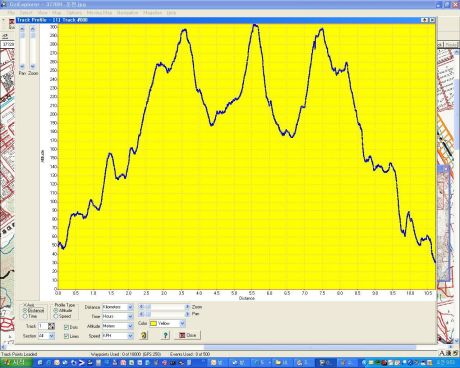This screenshot has height=368, width=460.
Task: Click the Close button in profile panel
Action: (188, 335)
